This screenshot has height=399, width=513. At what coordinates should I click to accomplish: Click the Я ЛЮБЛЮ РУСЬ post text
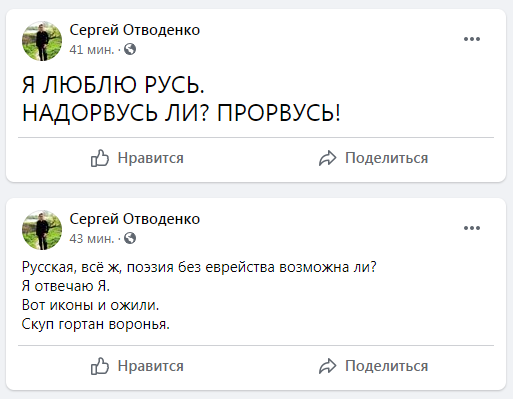coord(182,99)
